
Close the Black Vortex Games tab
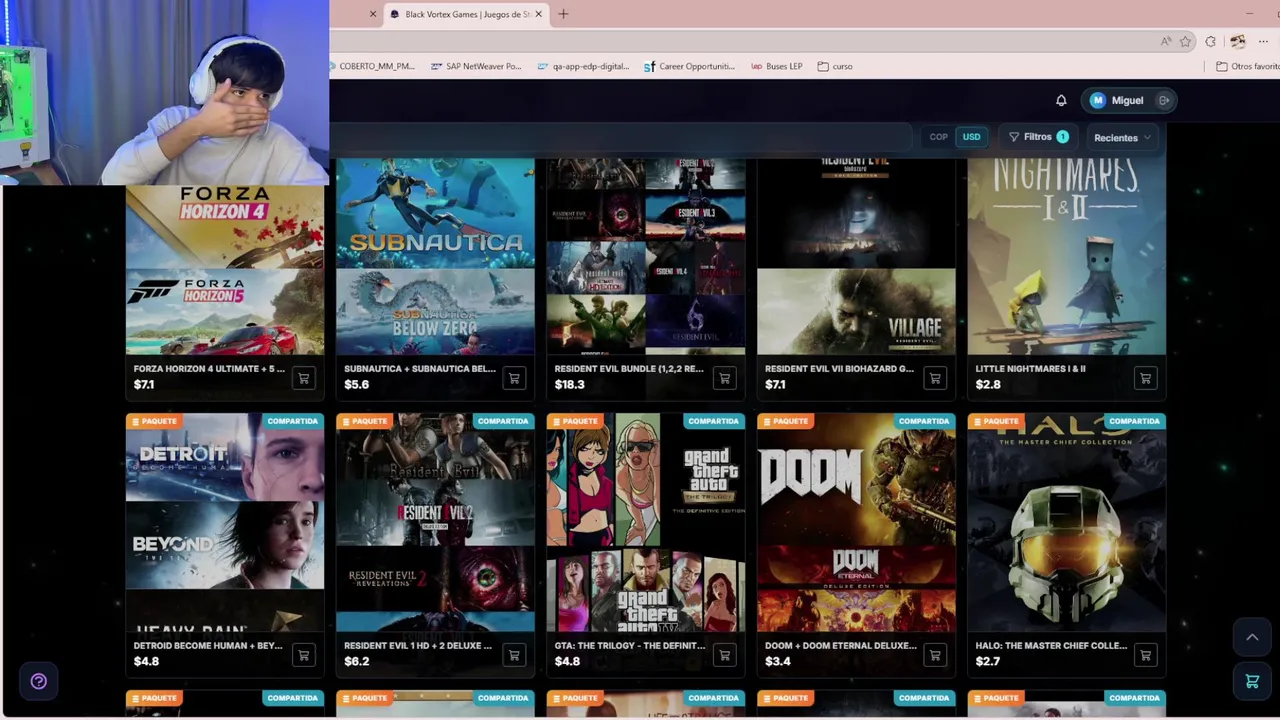(538, 14)
